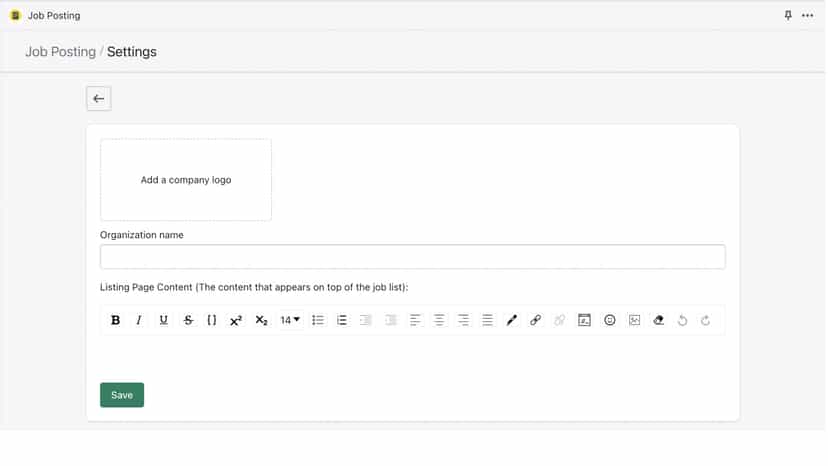Image resolution: width=828 pixels, height=466 pixels.
Task: Center align the text
Action: [x=439, y=320]
